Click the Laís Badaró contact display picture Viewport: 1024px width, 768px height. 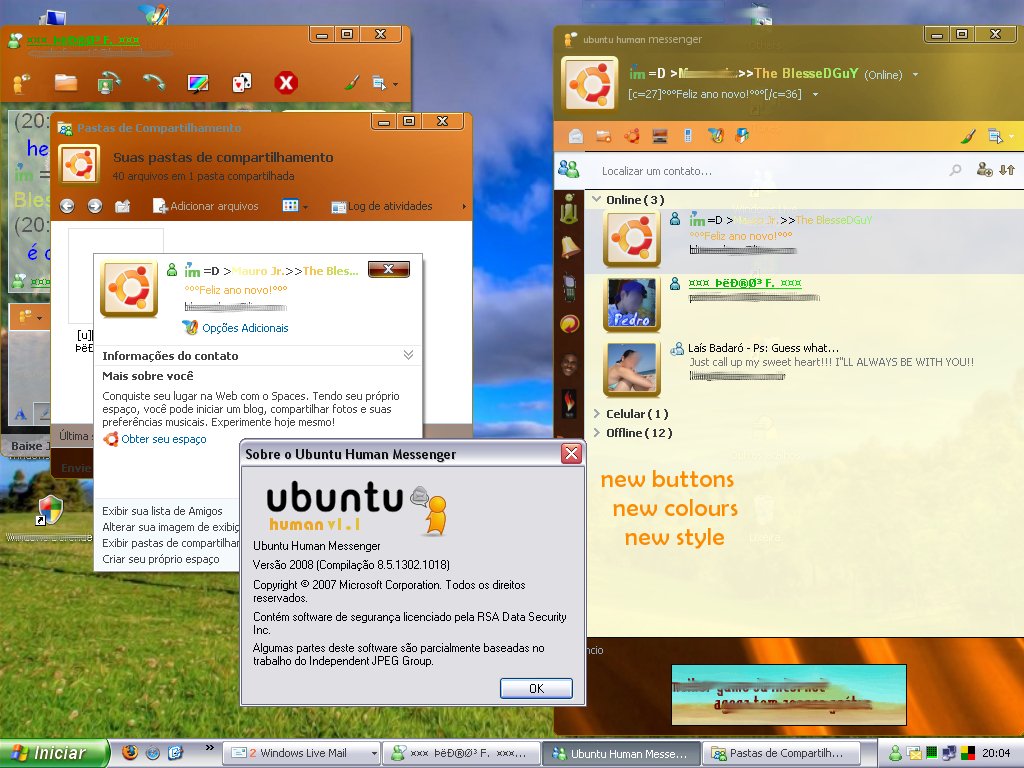tap(632, 370)
